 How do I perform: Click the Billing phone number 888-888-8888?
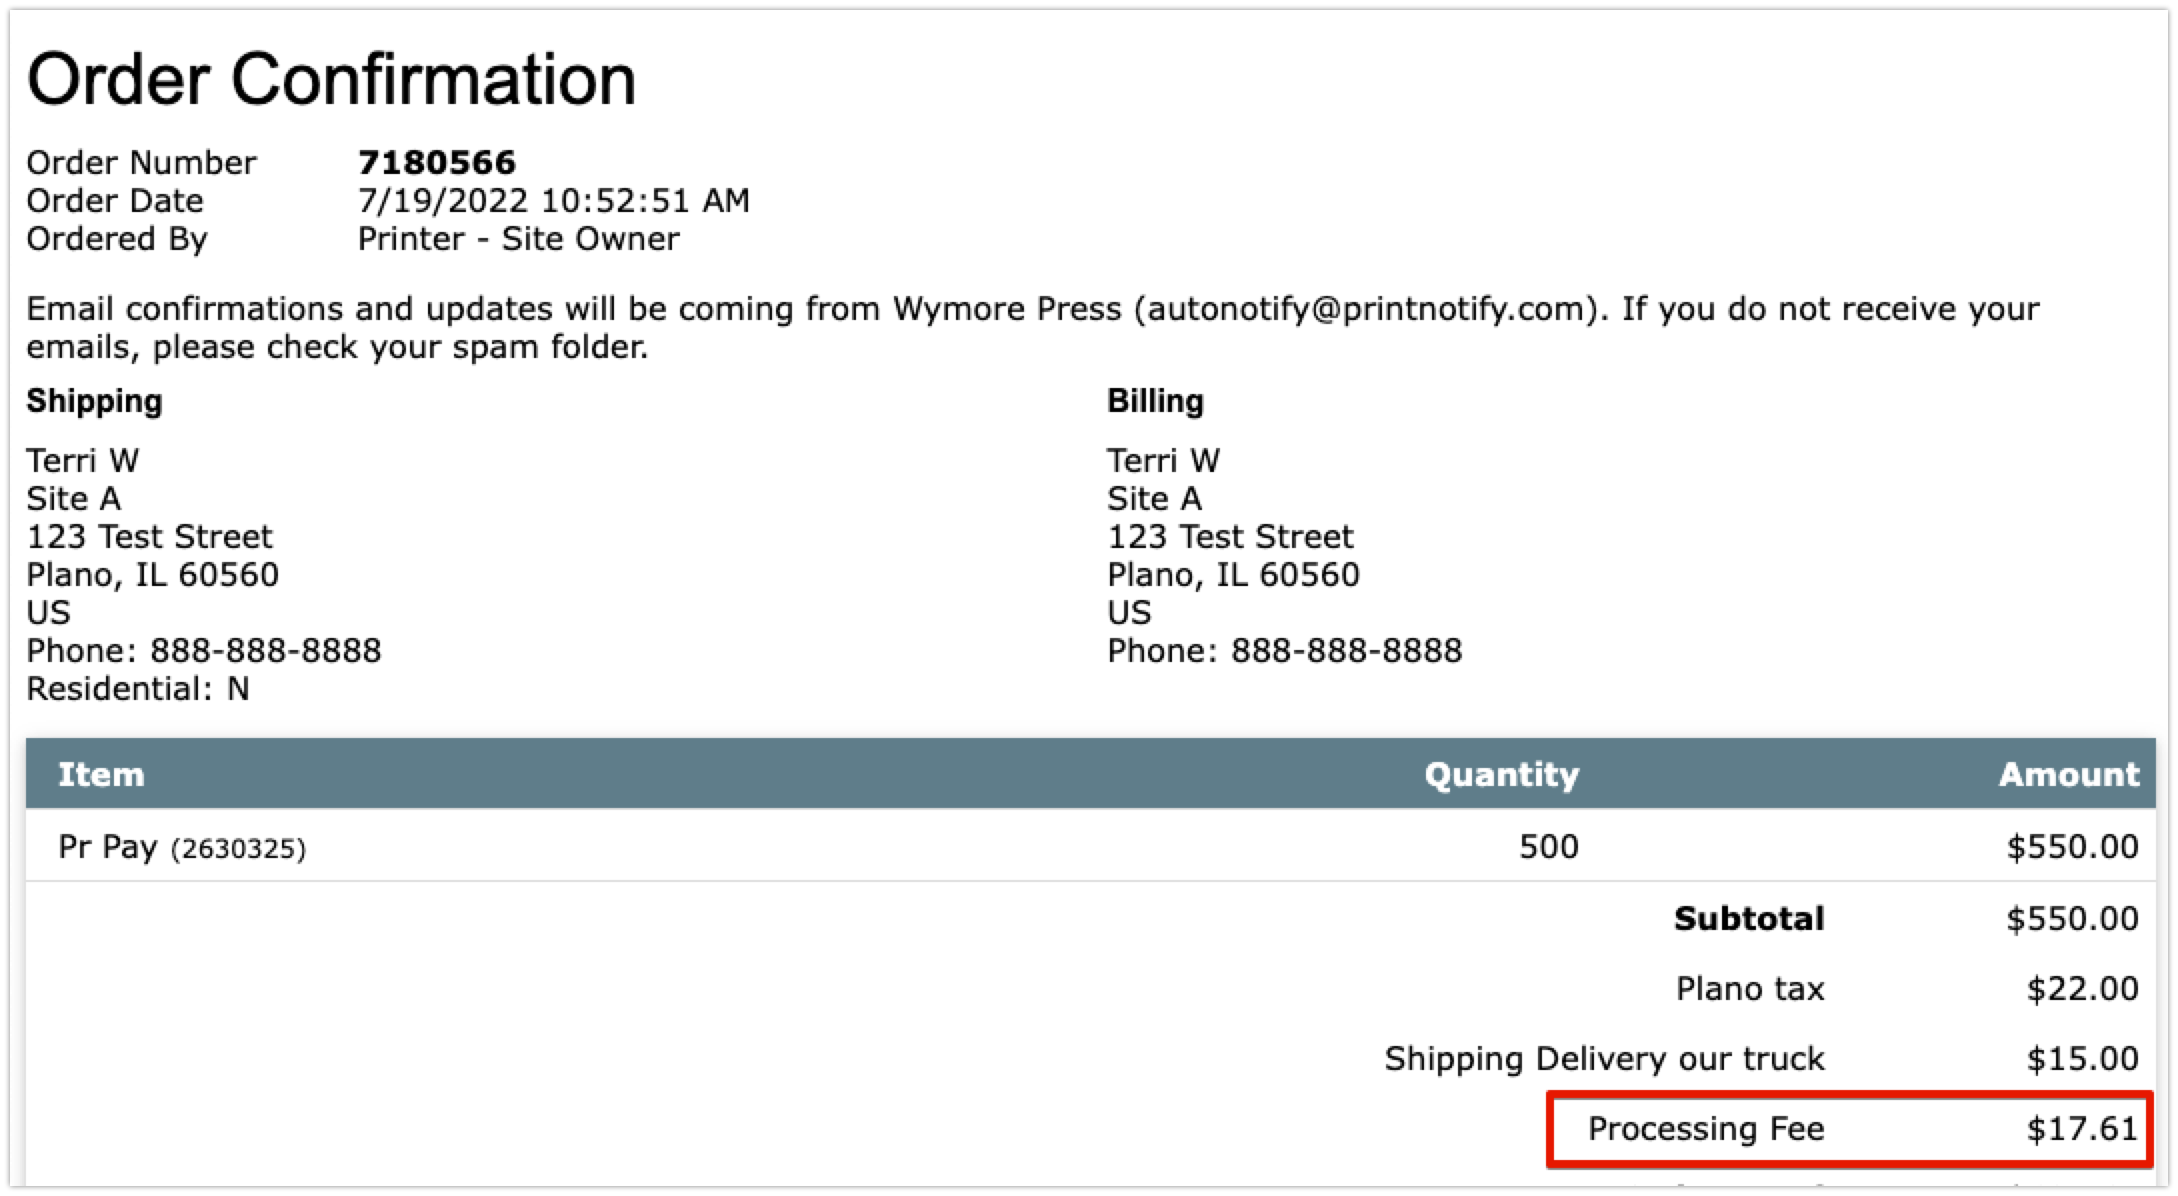click(x=1346, y=651)
